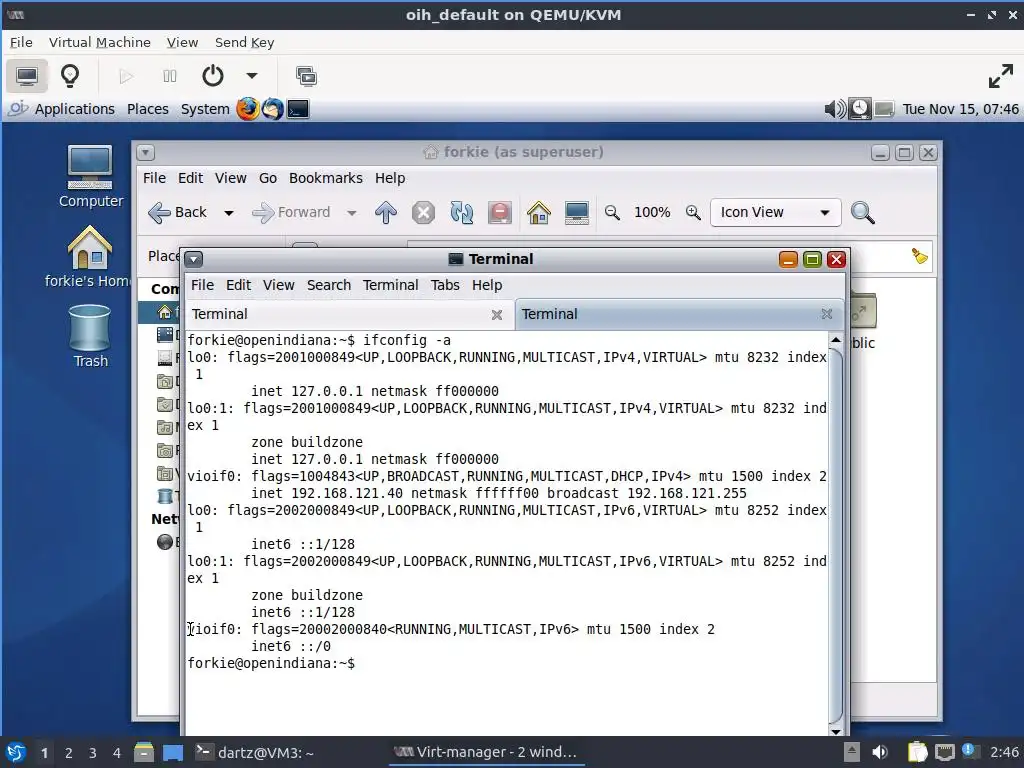Show virtual hardware details lightbulb icon

tap(70, 76)
